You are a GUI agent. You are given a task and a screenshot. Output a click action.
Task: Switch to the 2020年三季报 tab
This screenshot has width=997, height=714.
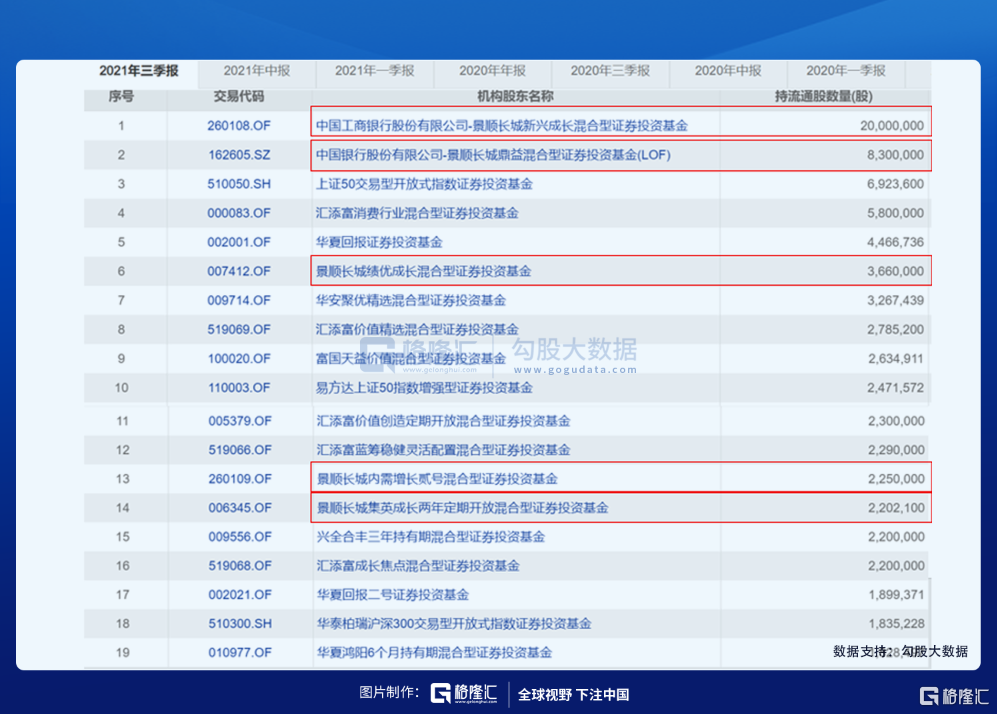click(610, 71)
